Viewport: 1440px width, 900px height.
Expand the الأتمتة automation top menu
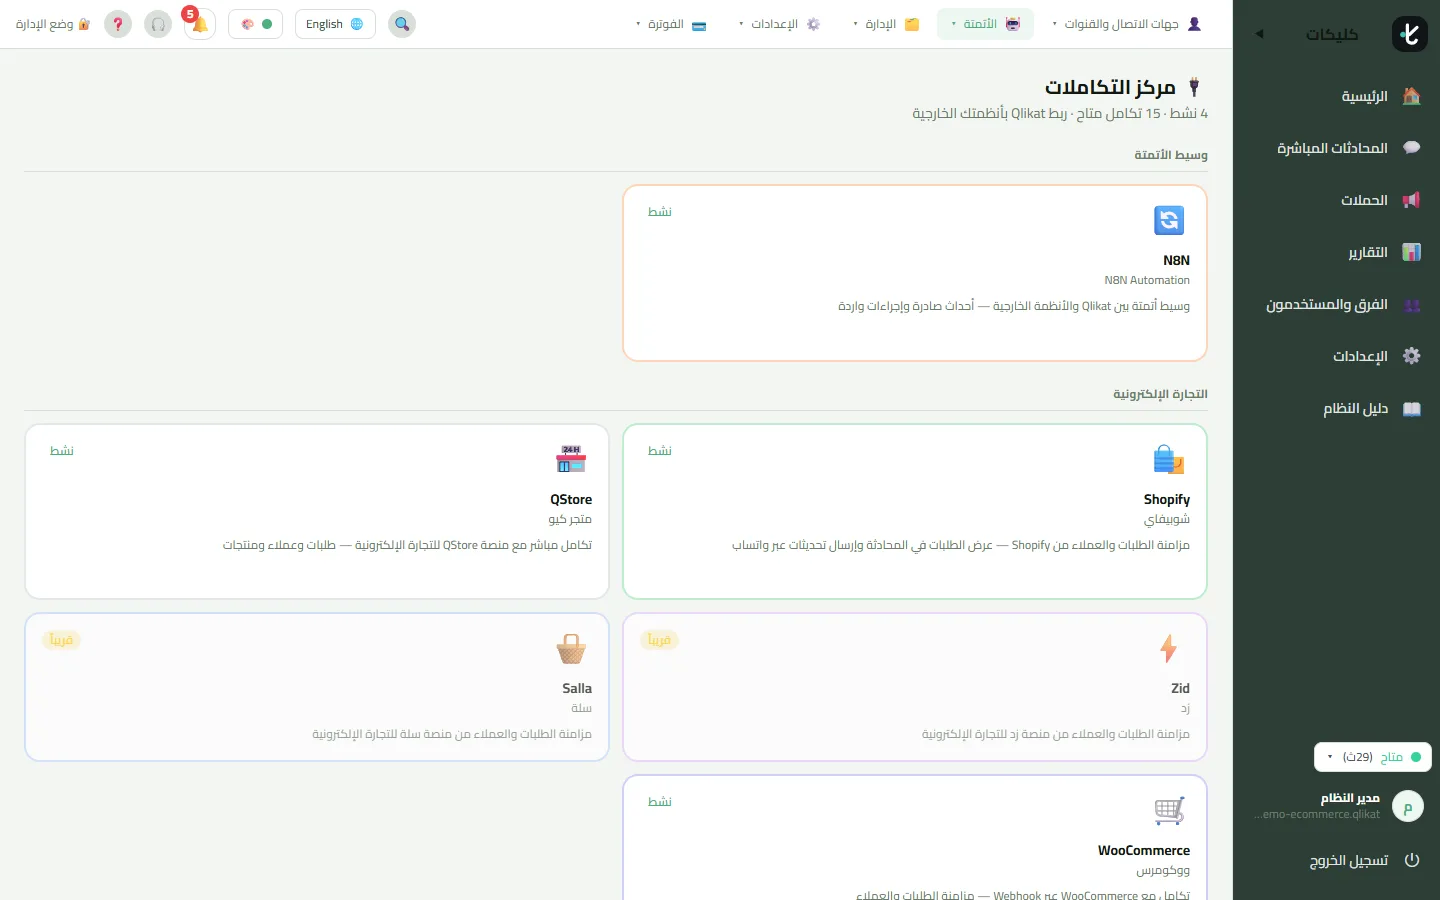click(x=985, y=24)
